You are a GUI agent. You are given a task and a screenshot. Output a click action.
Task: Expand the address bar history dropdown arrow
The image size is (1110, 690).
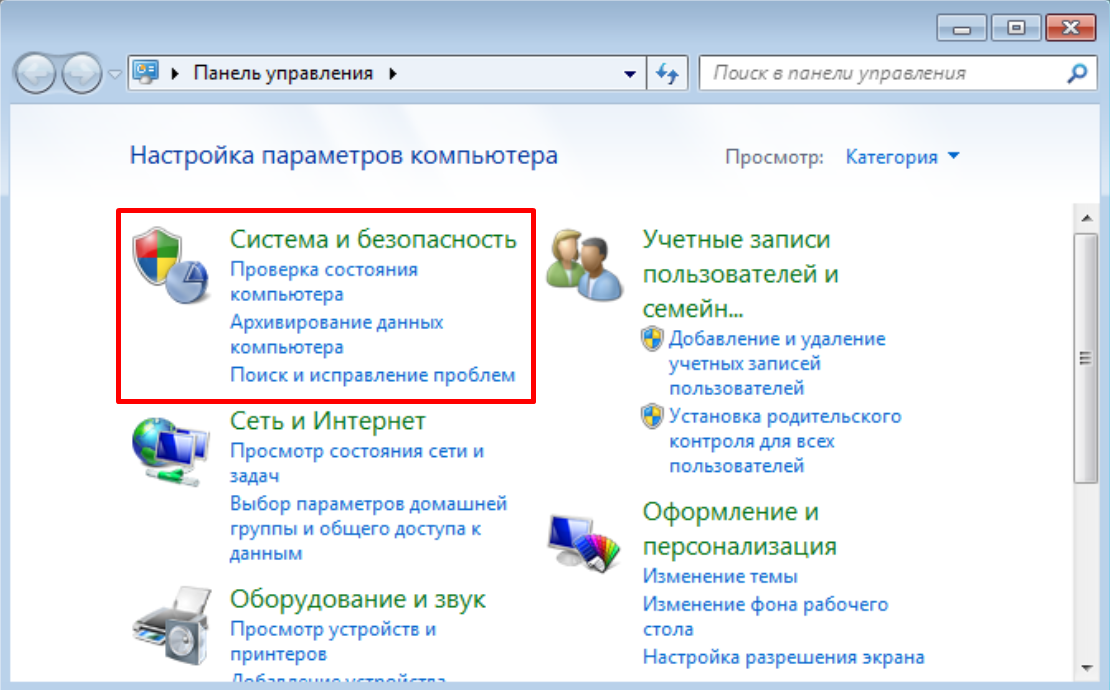[629, 74]
